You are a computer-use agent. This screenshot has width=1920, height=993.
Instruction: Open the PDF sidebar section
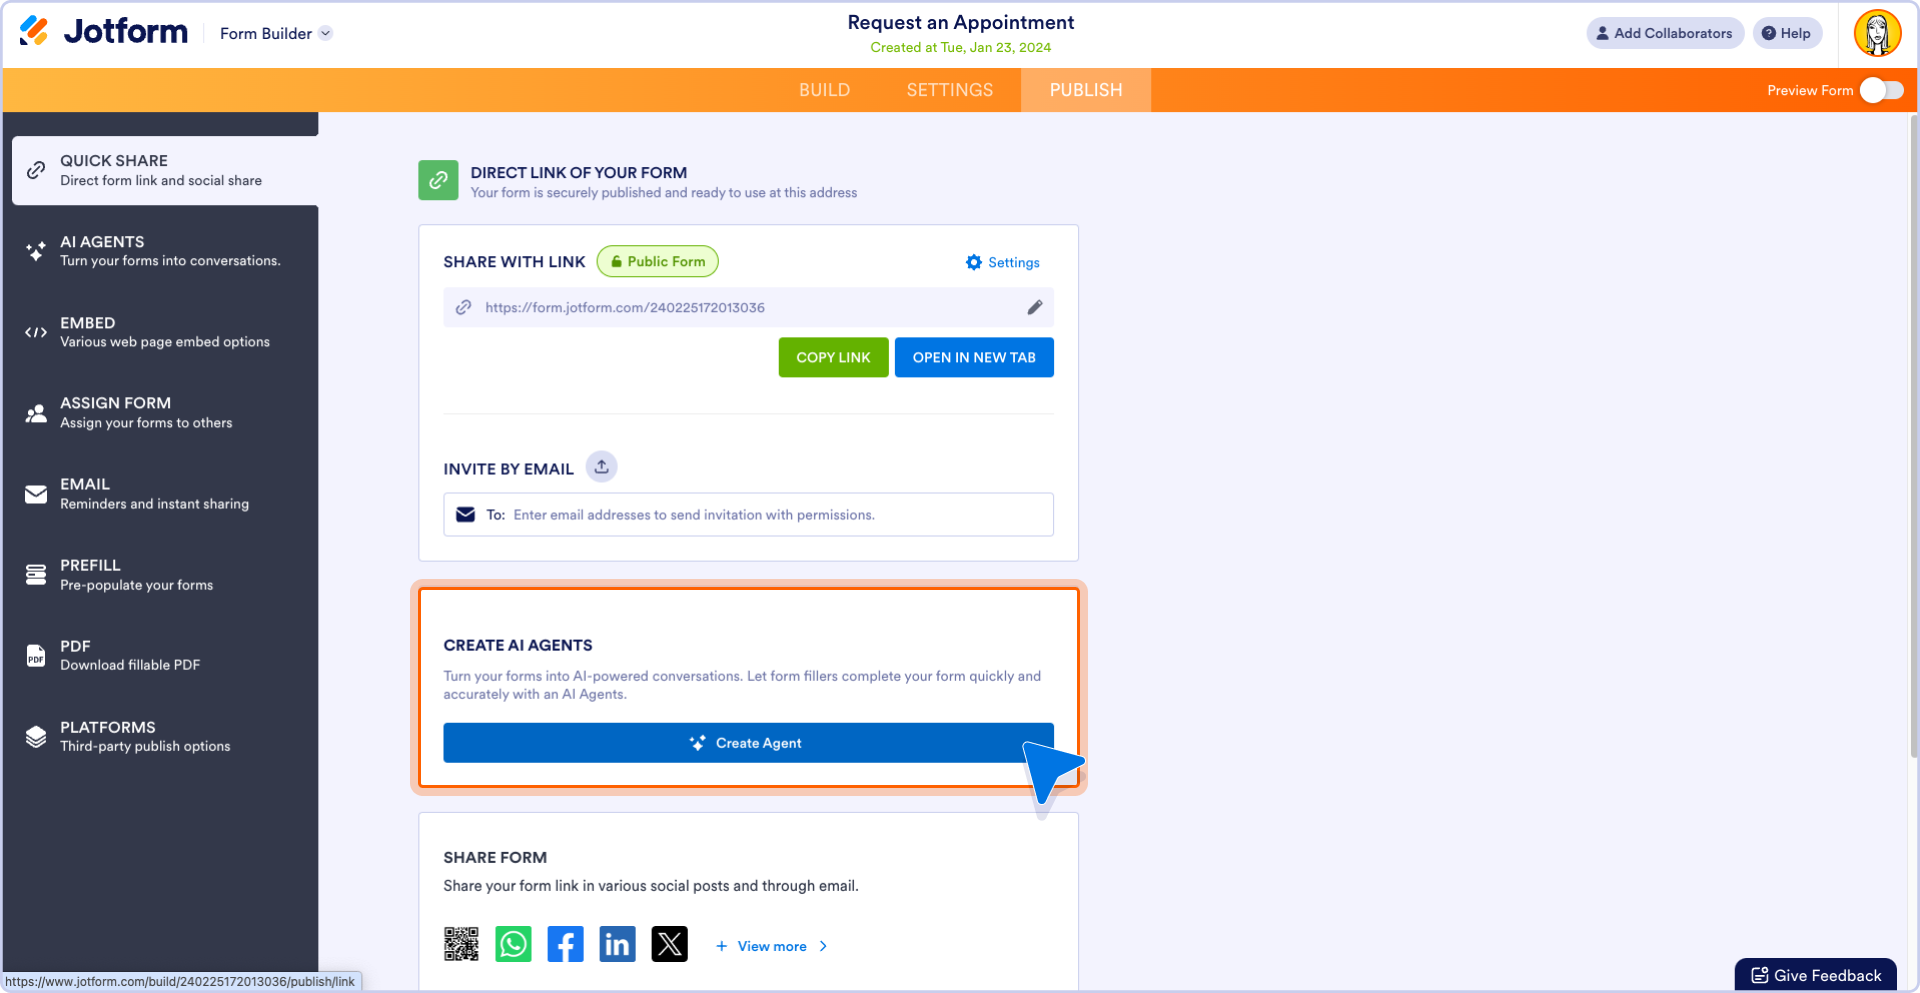click(x=160, y=656)
